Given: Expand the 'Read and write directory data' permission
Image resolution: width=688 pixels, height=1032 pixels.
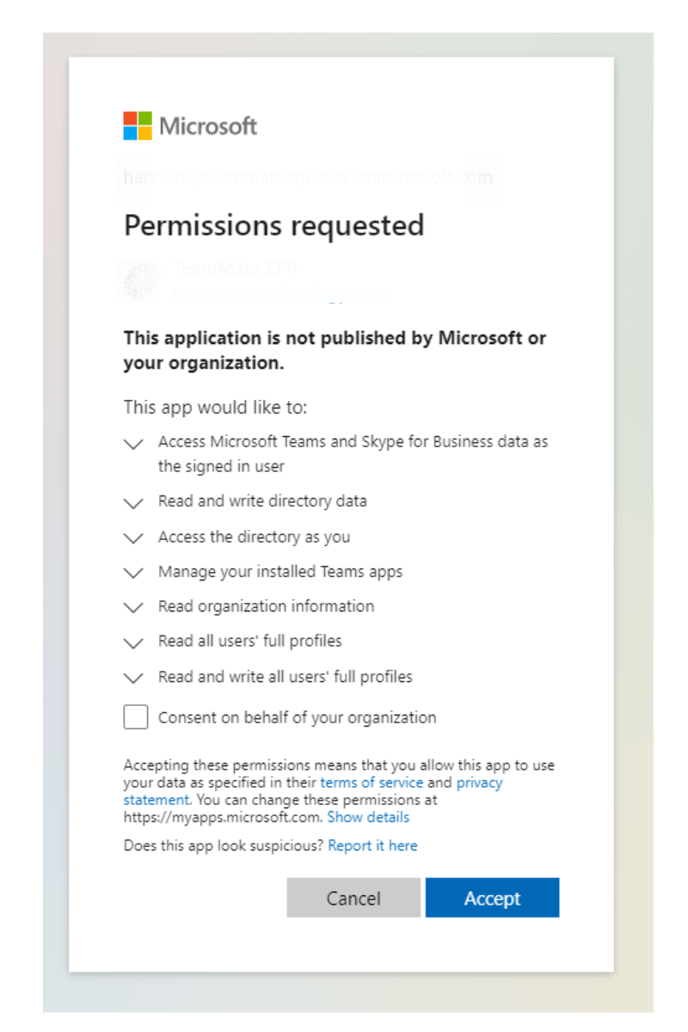Looking at the screenshot, I should pos(134,502).
